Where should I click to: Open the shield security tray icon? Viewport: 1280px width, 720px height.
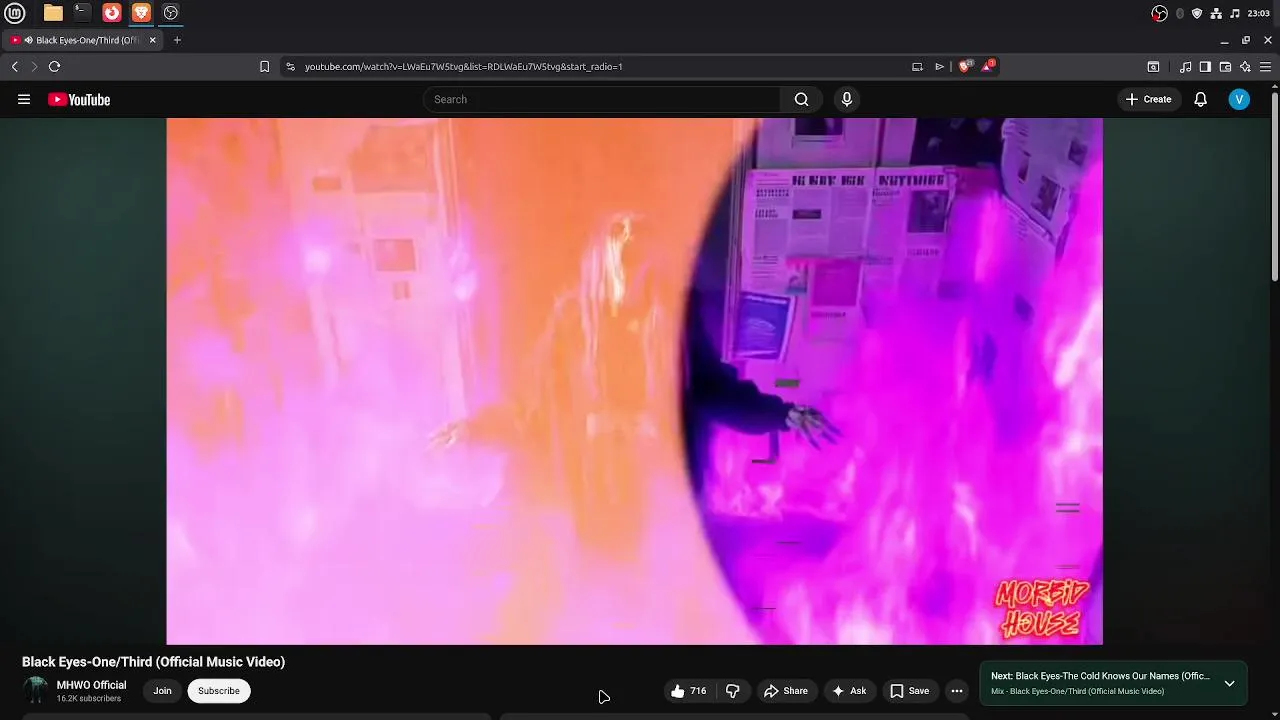click(x=1197, y=13)
